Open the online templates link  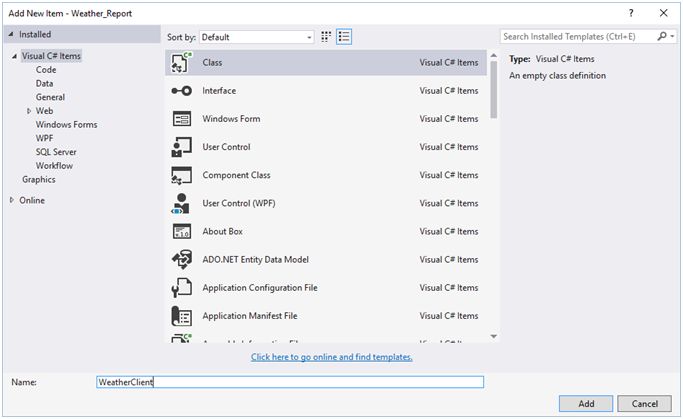(331, 357)
